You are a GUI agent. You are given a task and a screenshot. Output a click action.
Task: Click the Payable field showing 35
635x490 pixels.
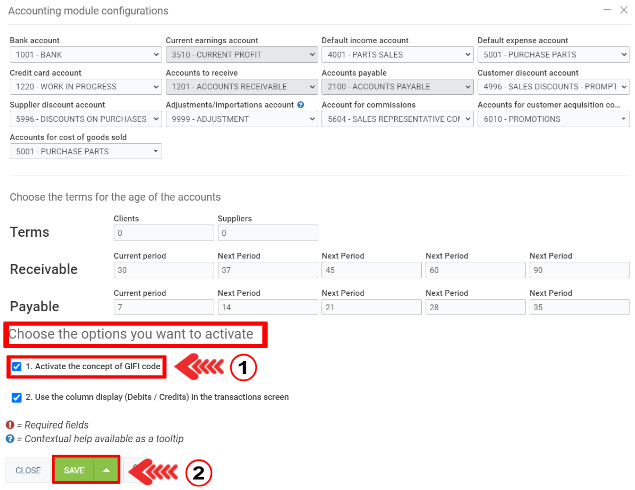[x=579, y=307]
